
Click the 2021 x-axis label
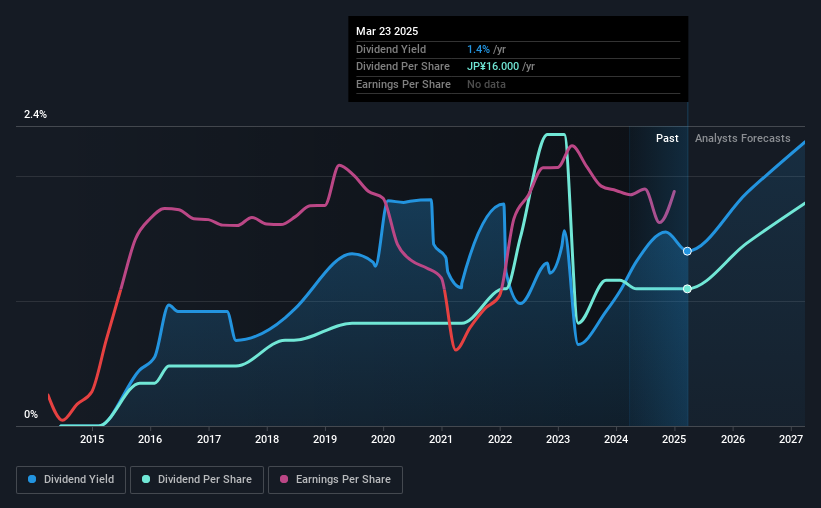pos(441,439)
